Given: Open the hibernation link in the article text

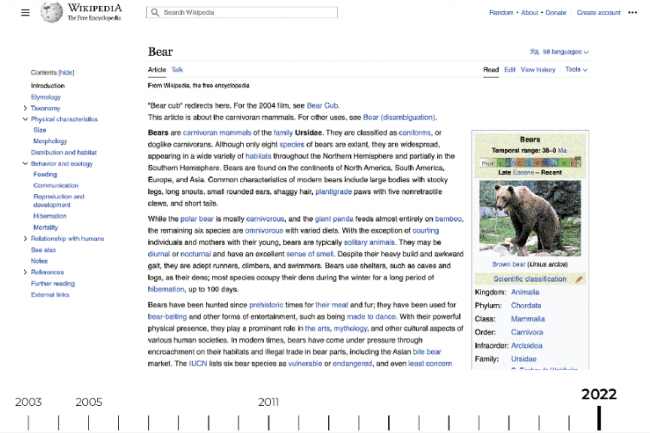Looking at the screenshot, I should pos(166,289).
